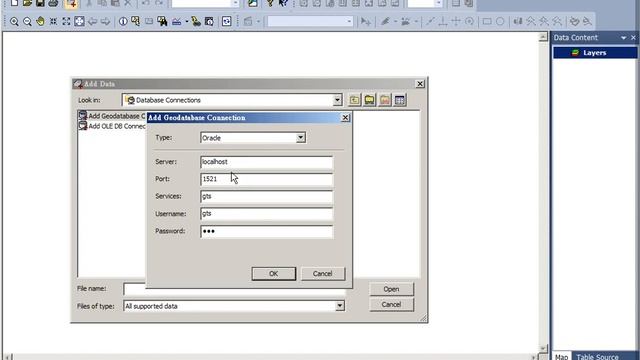Select the Zoom In tool

pyautogui.click(x=14, y=22)
